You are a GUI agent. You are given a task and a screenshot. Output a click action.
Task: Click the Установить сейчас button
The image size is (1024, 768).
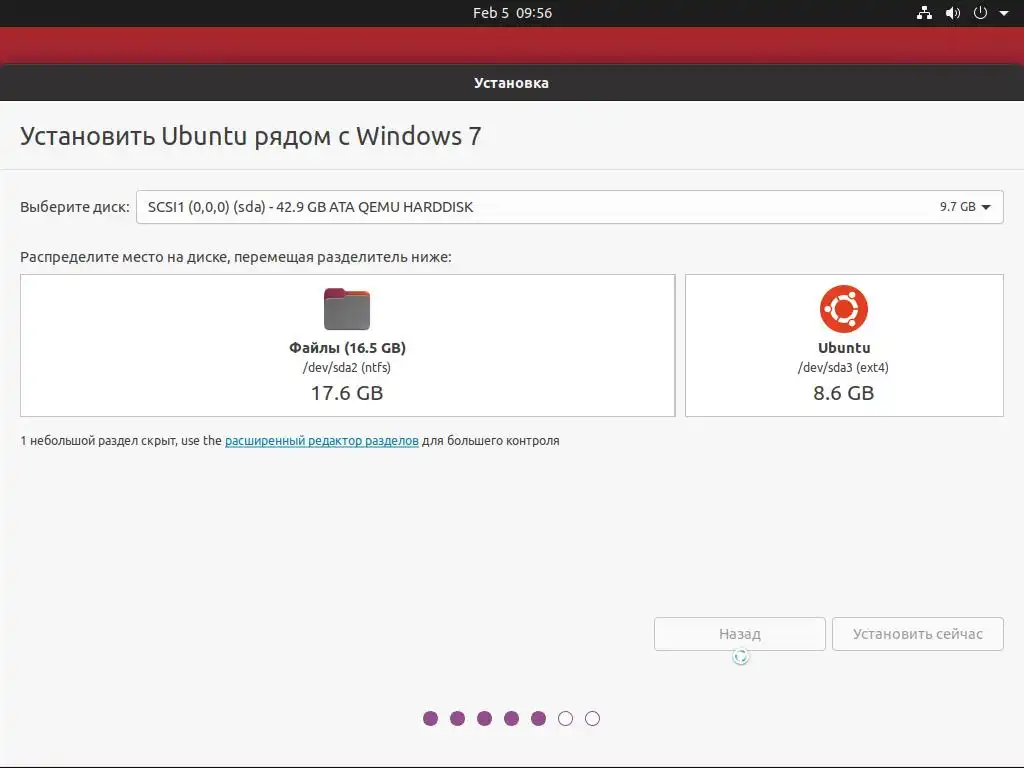tap(918, 634)
